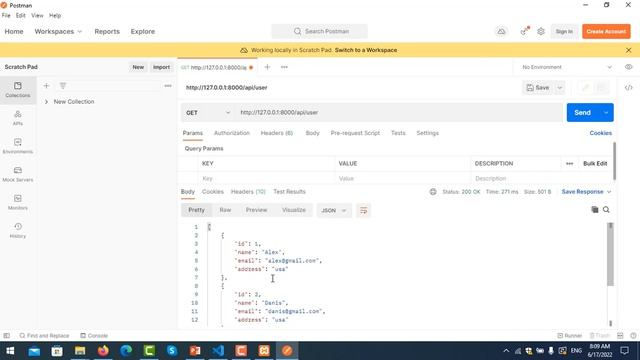Click the network globe icon near status
The image size is (640, 360).
coord(433,191)
